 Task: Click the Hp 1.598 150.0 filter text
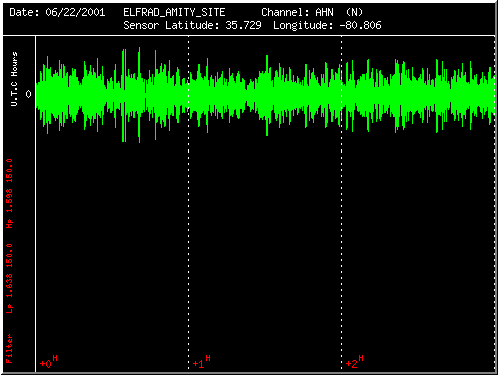coord(10,194)
